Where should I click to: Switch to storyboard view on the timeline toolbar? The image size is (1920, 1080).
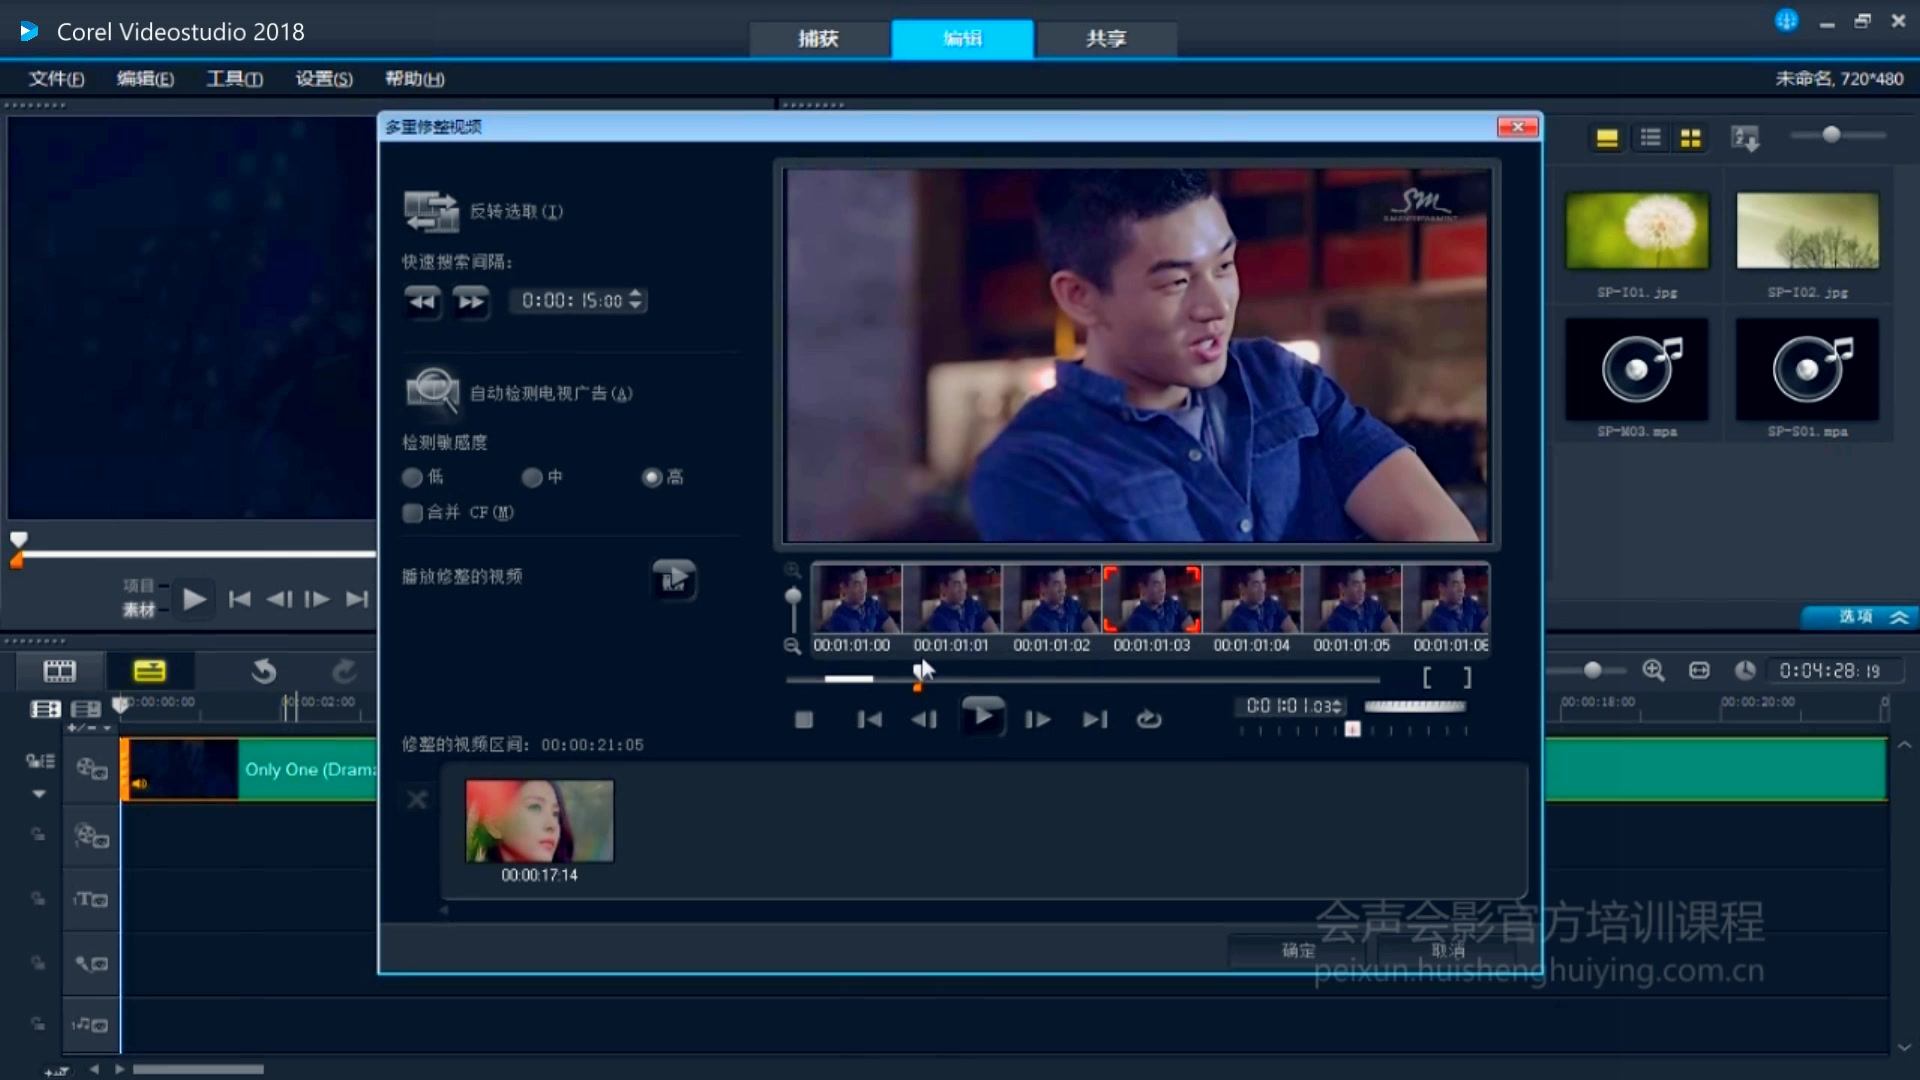tap(59, 670)
